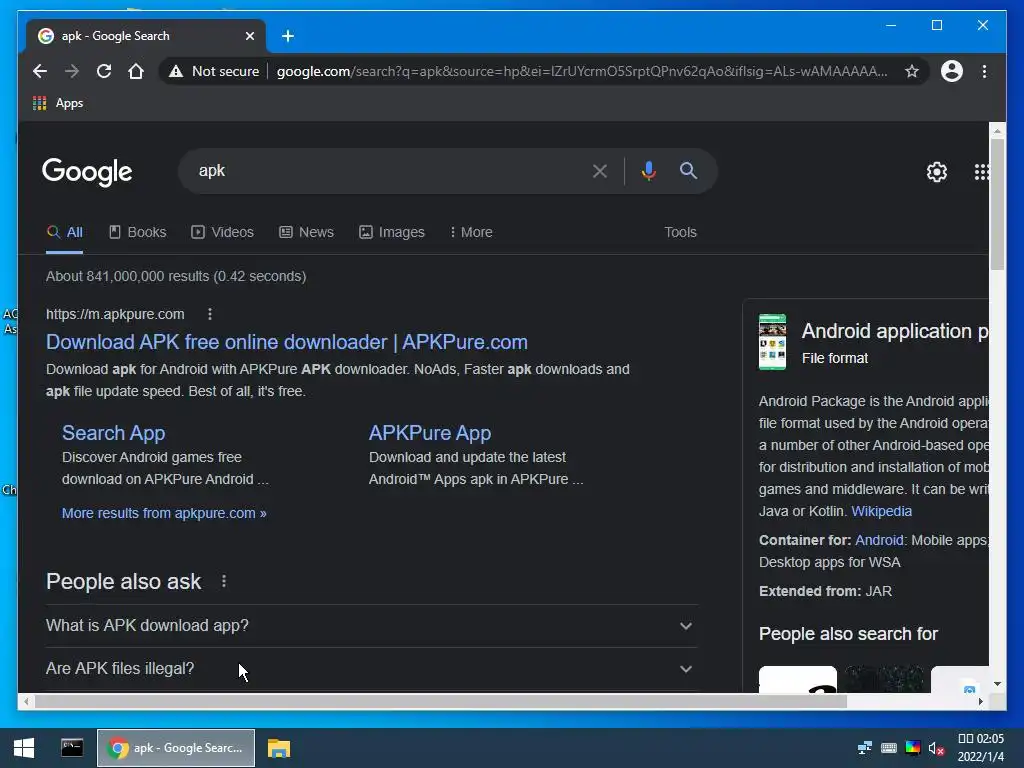Switch to News results tab
Image resolution: width=1024 pixels, height=768 pixels.
coord(306,232)
